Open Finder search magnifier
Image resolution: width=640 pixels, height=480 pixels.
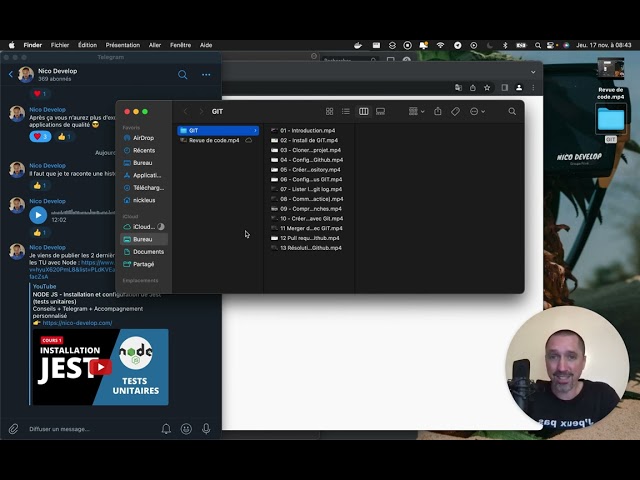click(x=512, y=111)
